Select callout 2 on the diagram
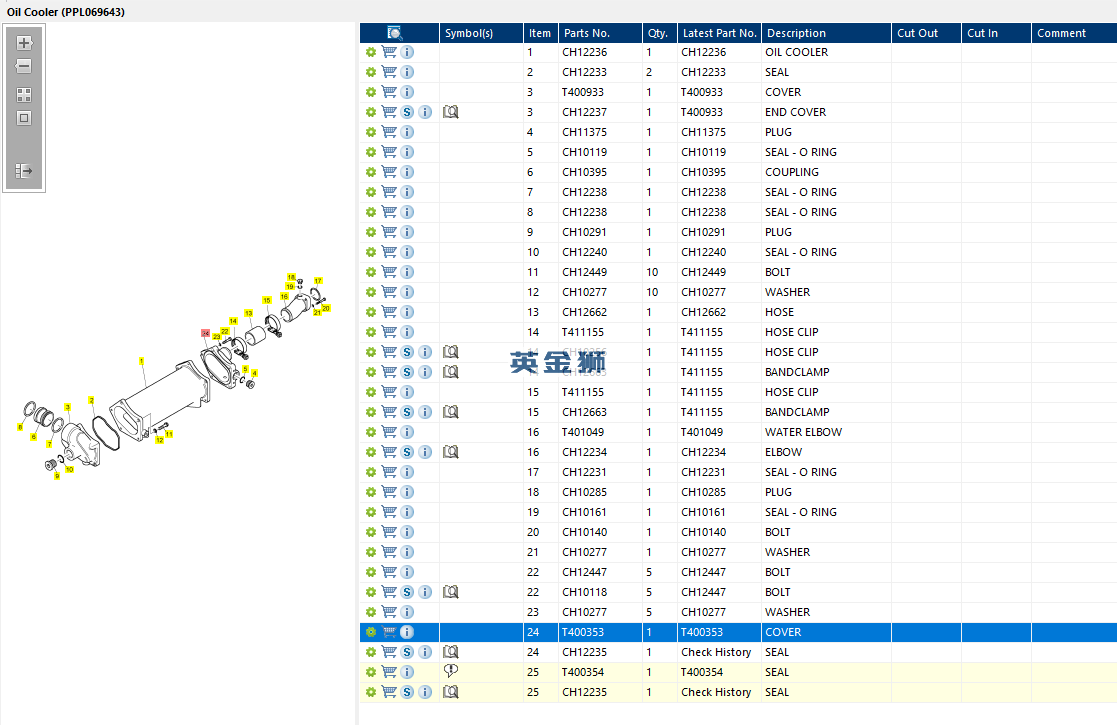The image size is (1117, 725). [91, 400]
